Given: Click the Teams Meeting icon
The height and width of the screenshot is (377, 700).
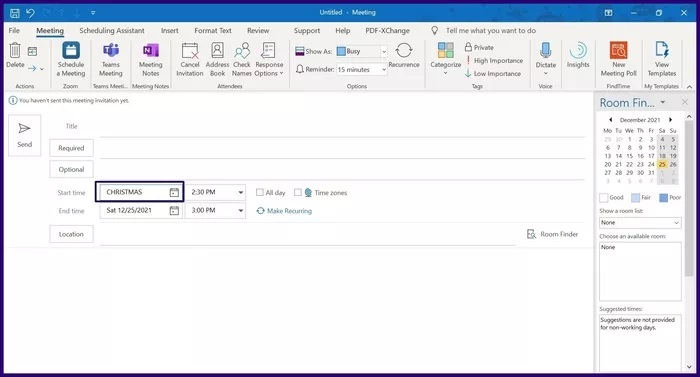Looking at the screenshot, I should pos(110,59).
